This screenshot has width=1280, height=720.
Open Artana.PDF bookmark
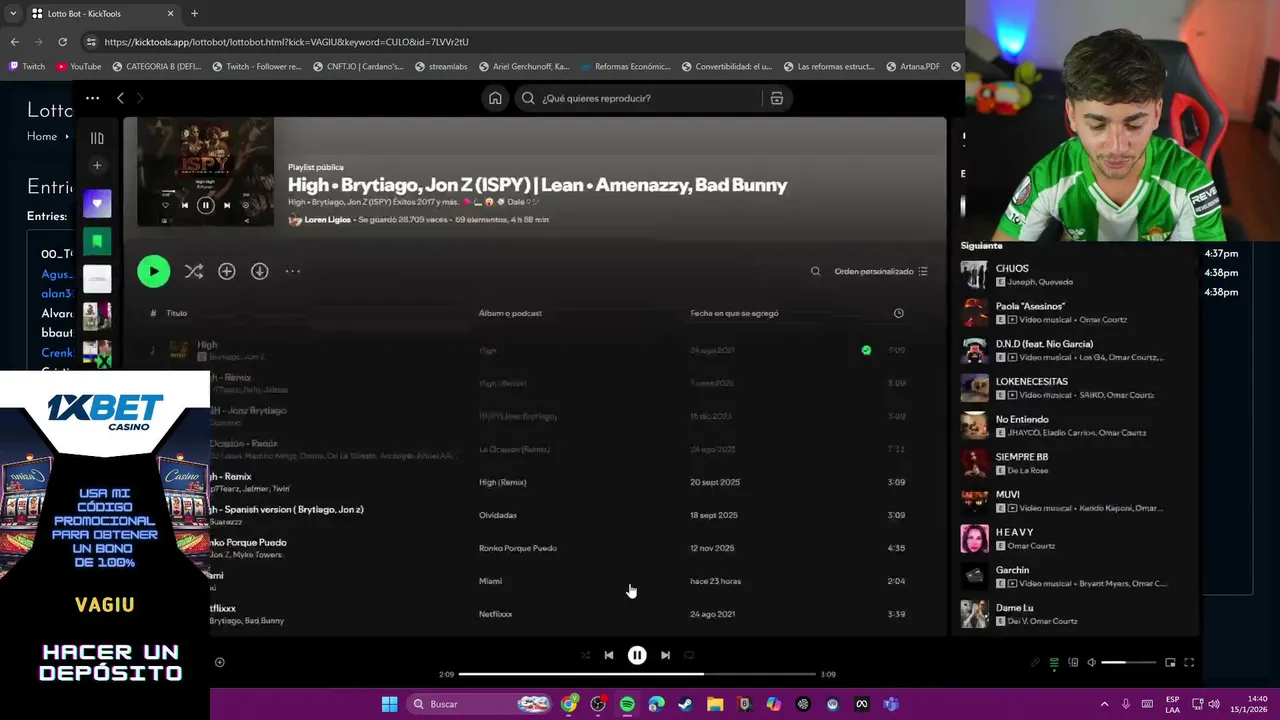tap(912, 66)
